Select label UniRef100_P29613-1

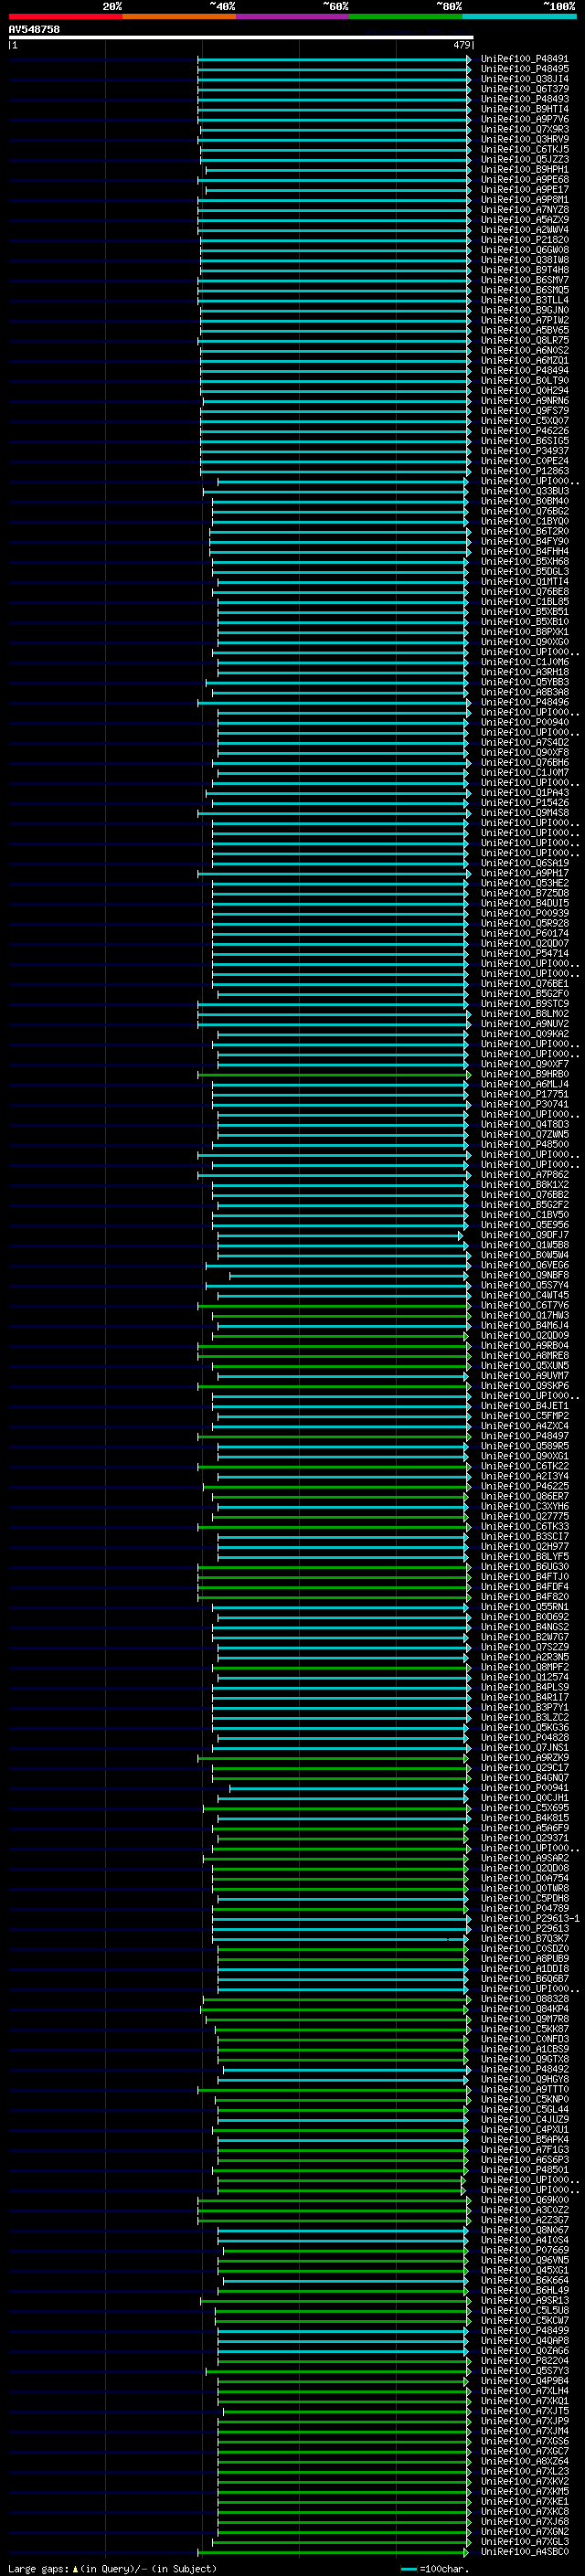pos(530,1918)
